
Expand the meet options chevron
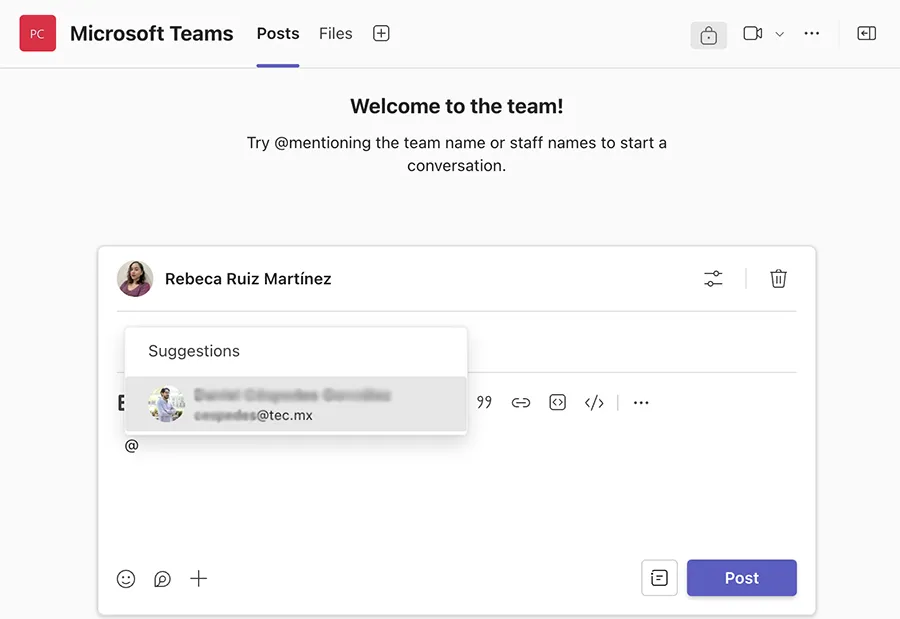tap(780, 34)
